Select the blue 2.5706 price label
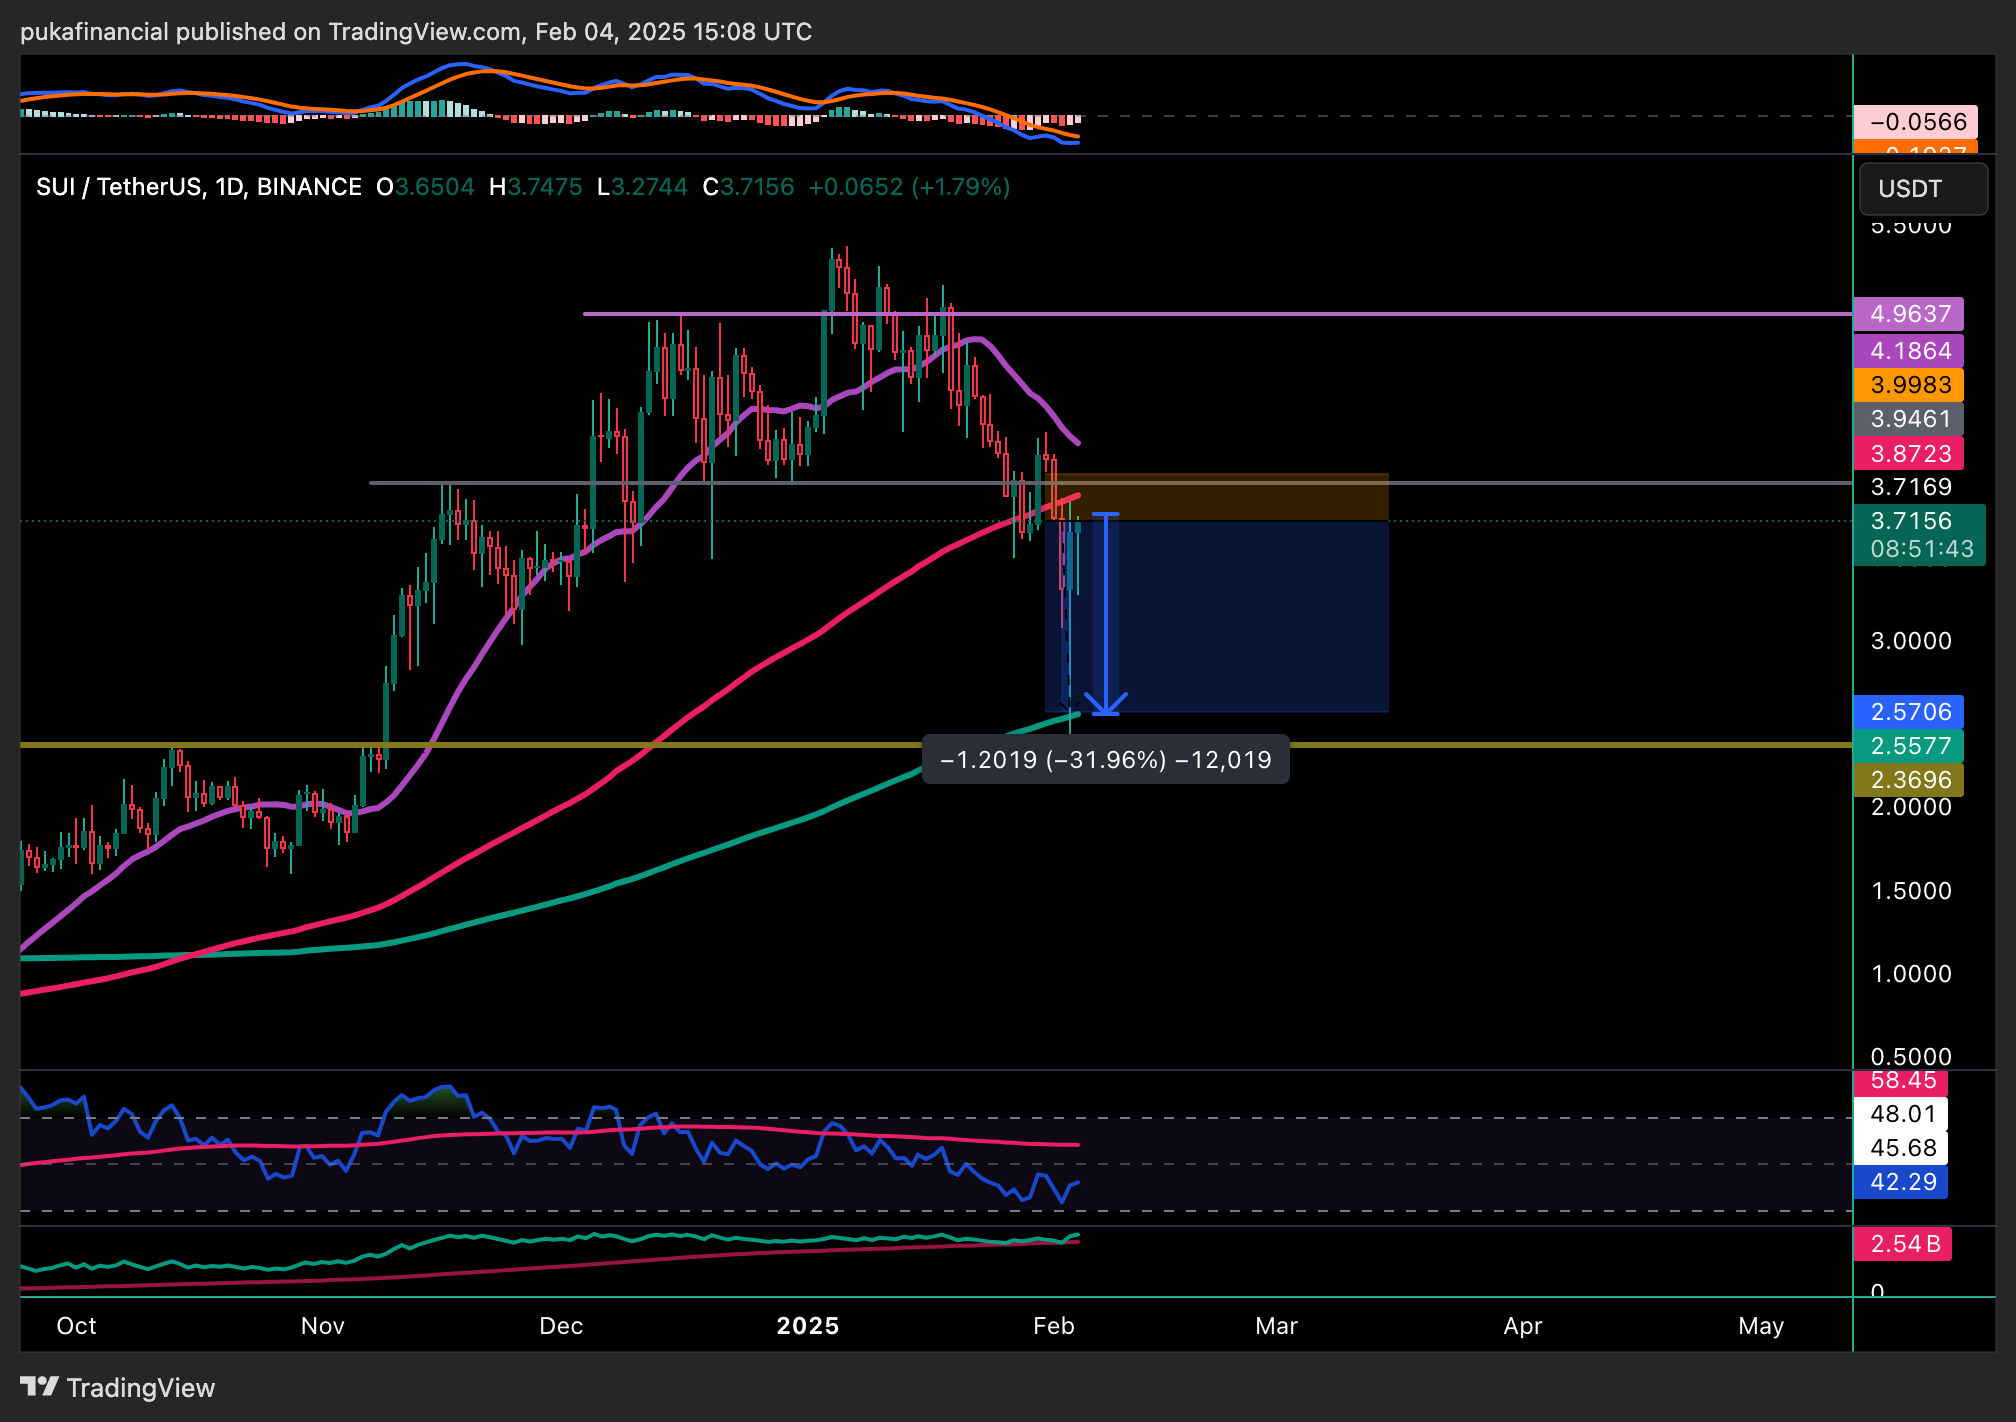Viewport: 2016px width, 1422px height. click(1908, 712)
